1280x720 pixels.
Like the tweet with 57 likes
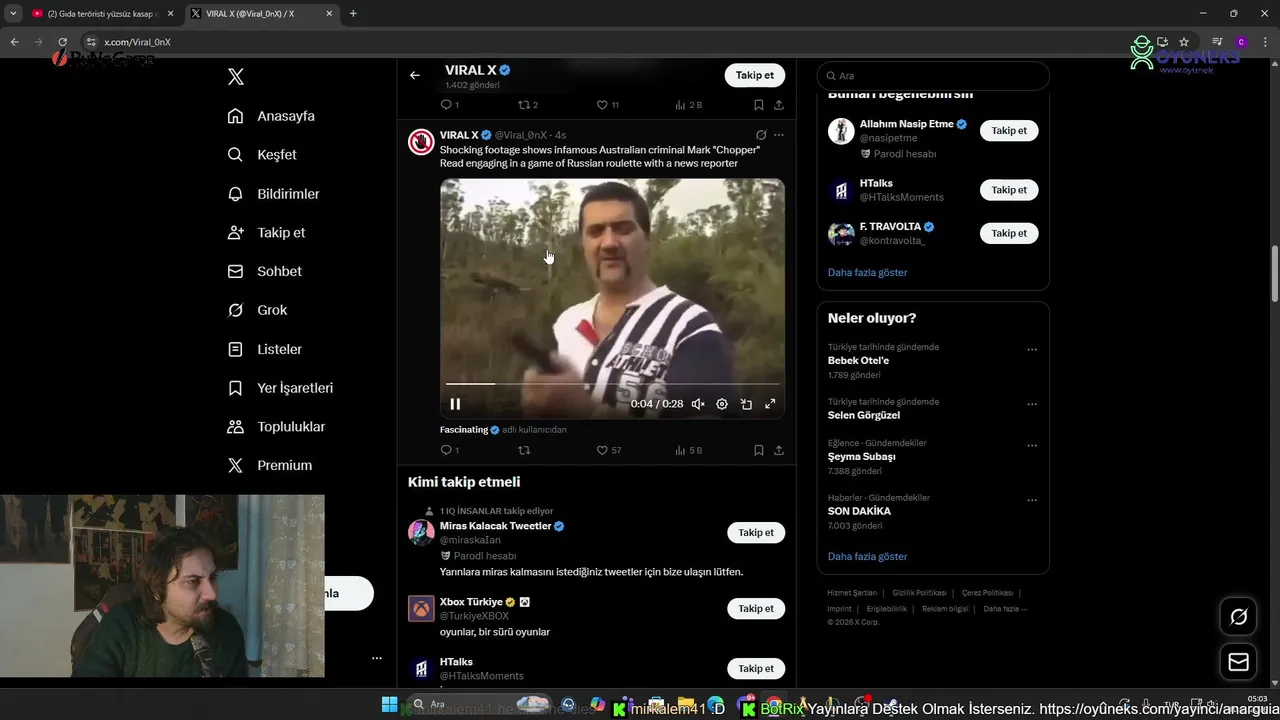602,450
